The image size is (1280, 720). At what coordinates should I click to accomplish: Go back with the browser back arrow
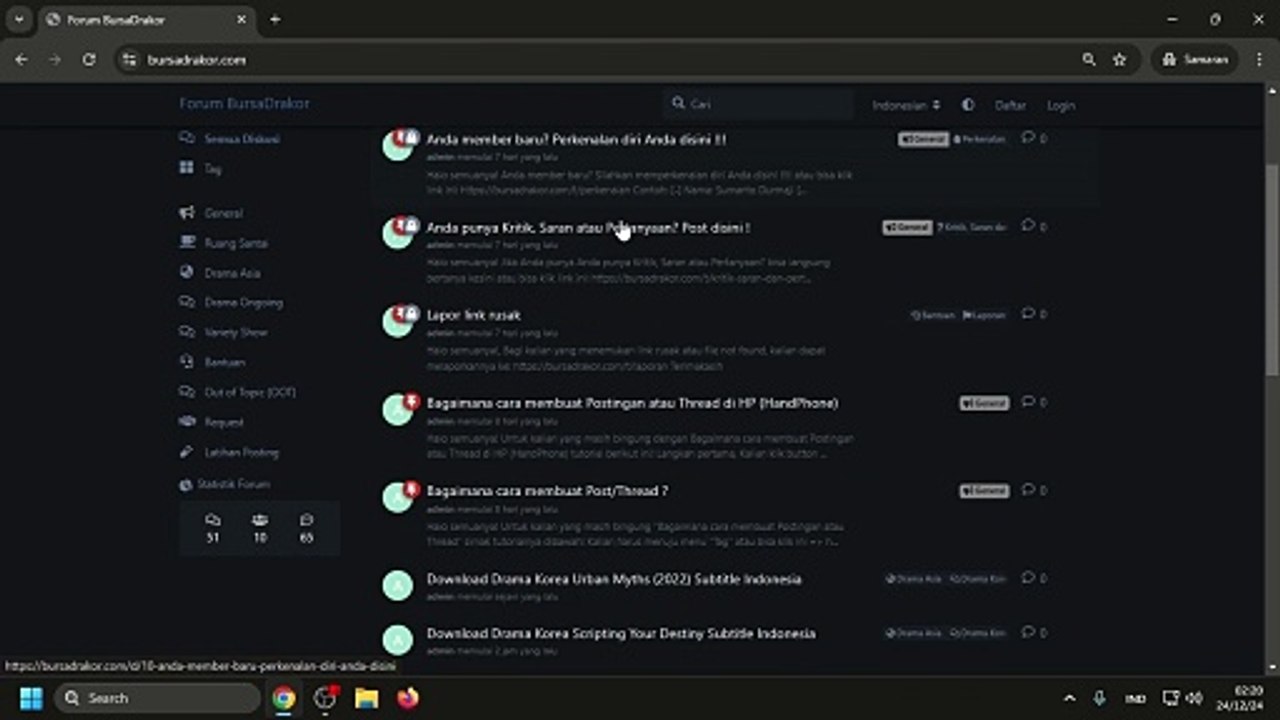[x=21, y=60]
